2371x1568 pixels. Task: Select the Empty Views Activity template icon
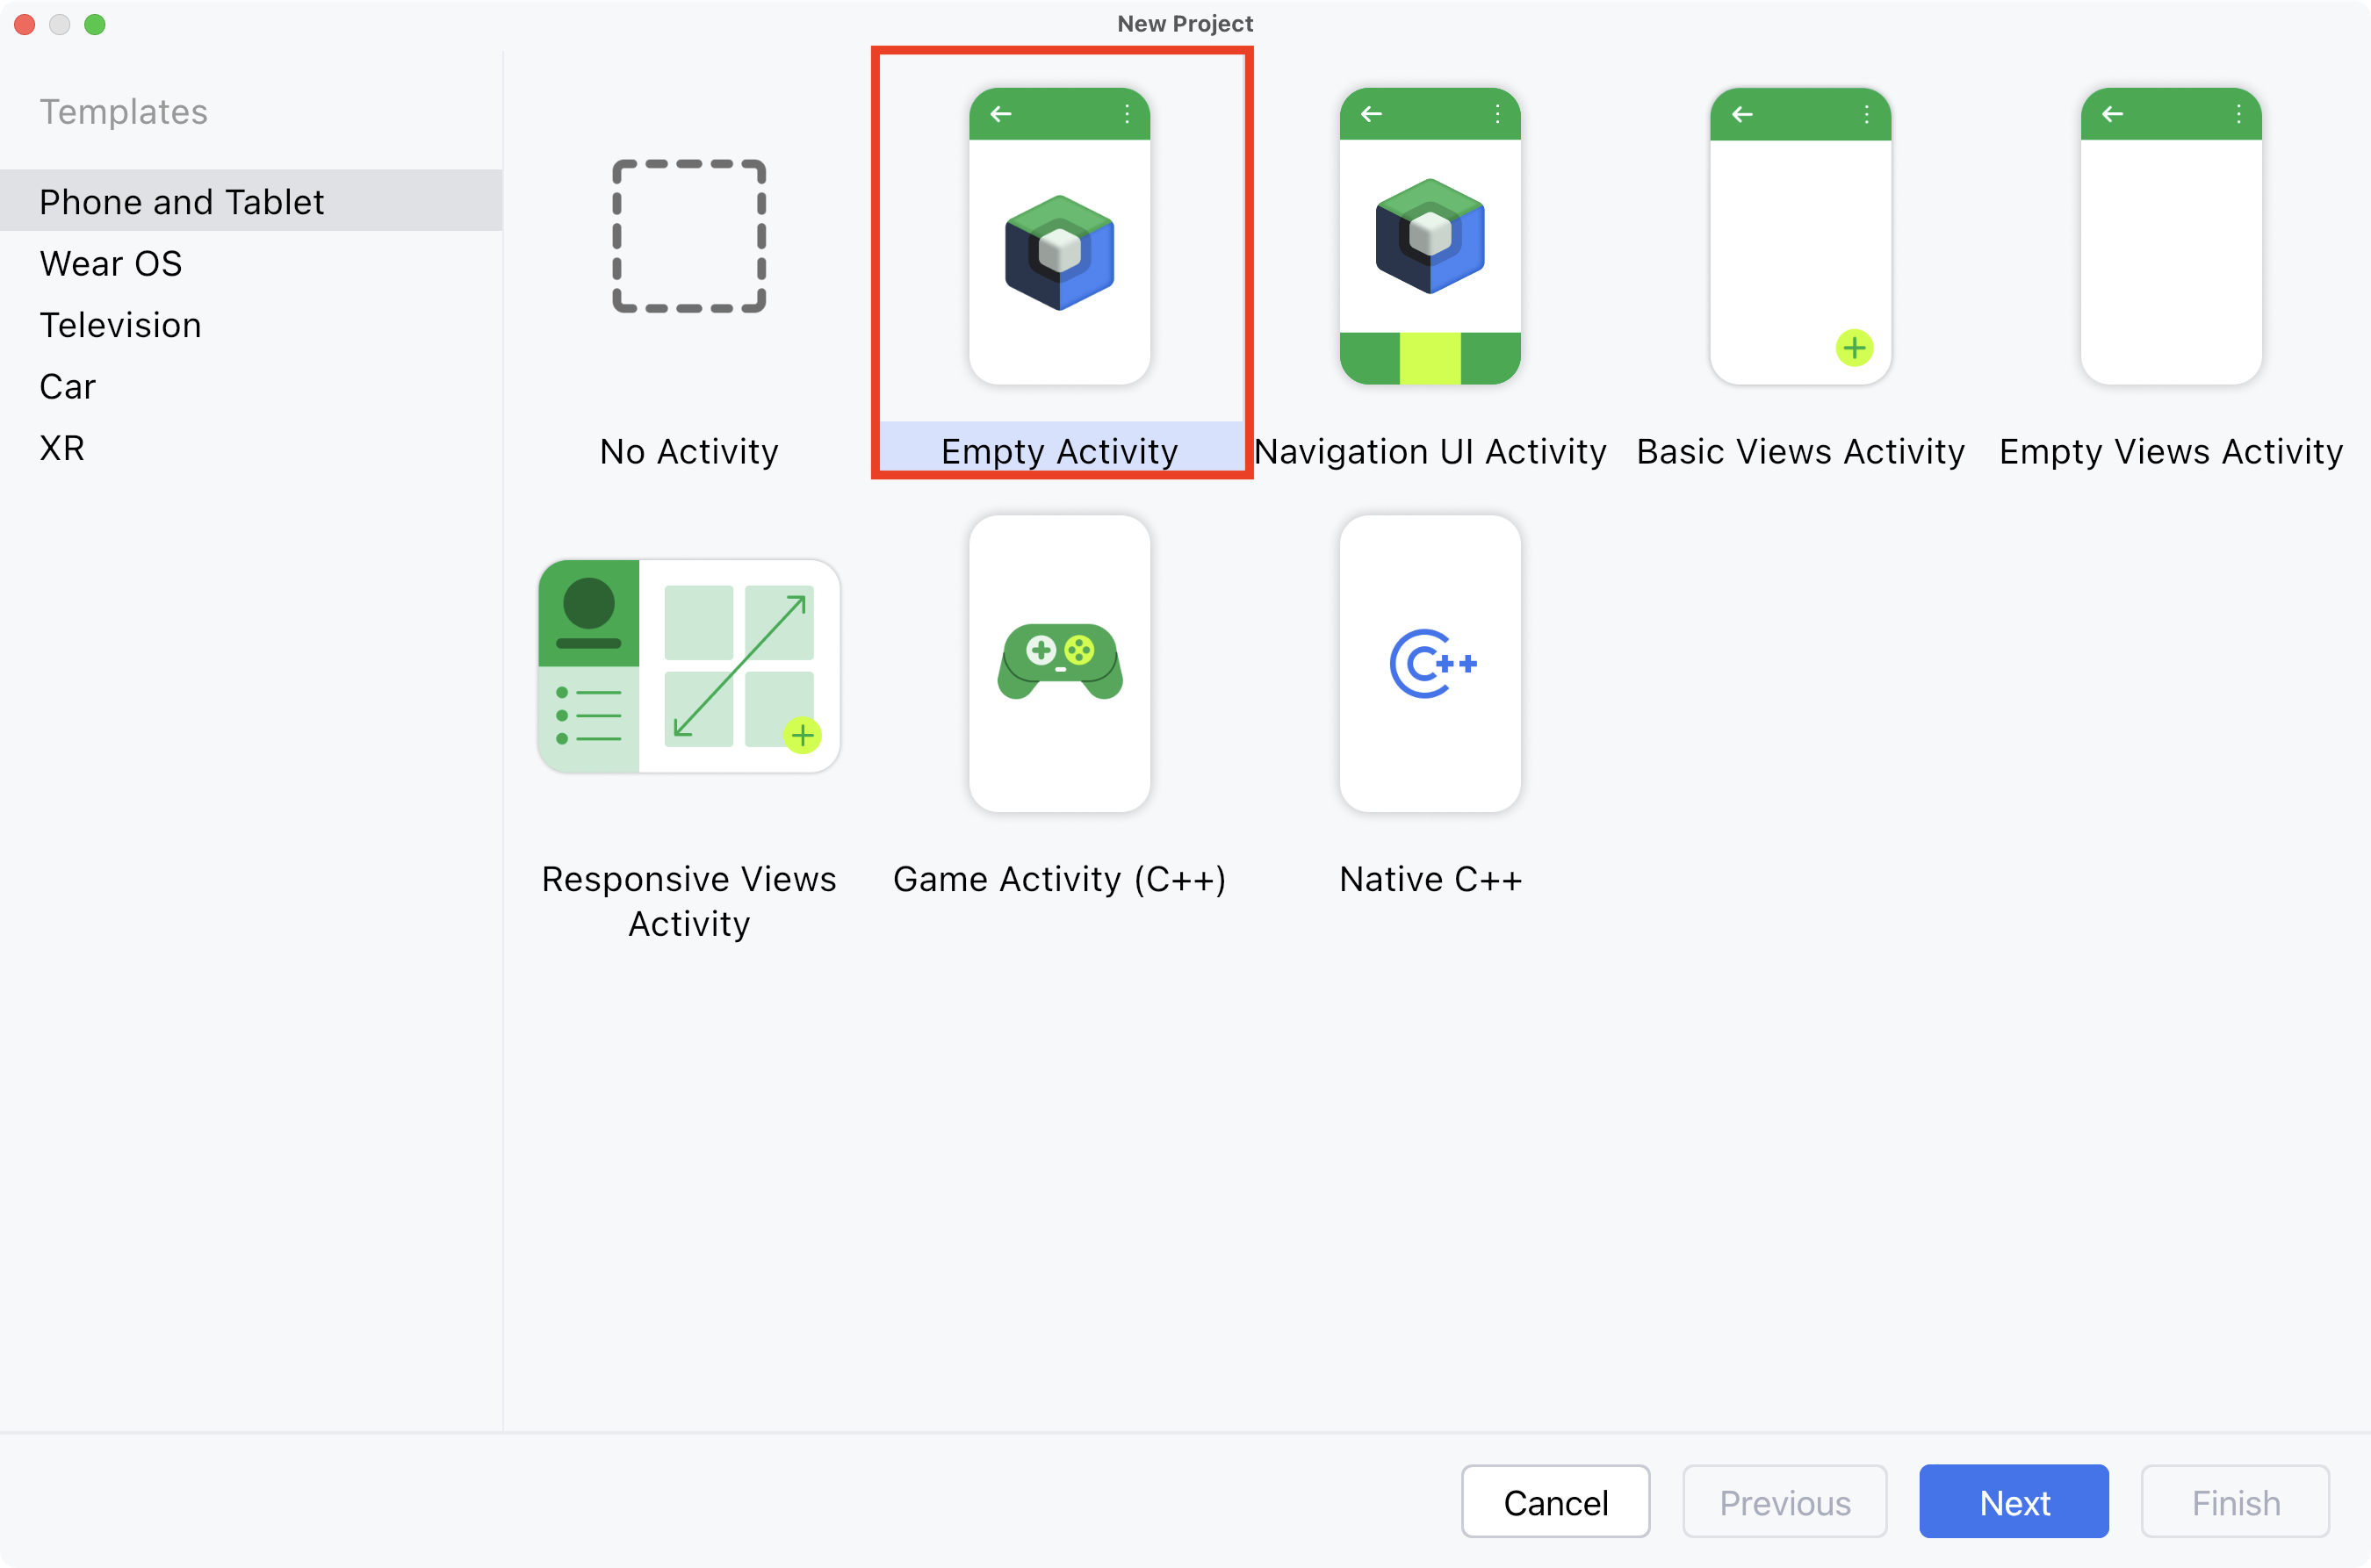click(x=2170, y=236)
